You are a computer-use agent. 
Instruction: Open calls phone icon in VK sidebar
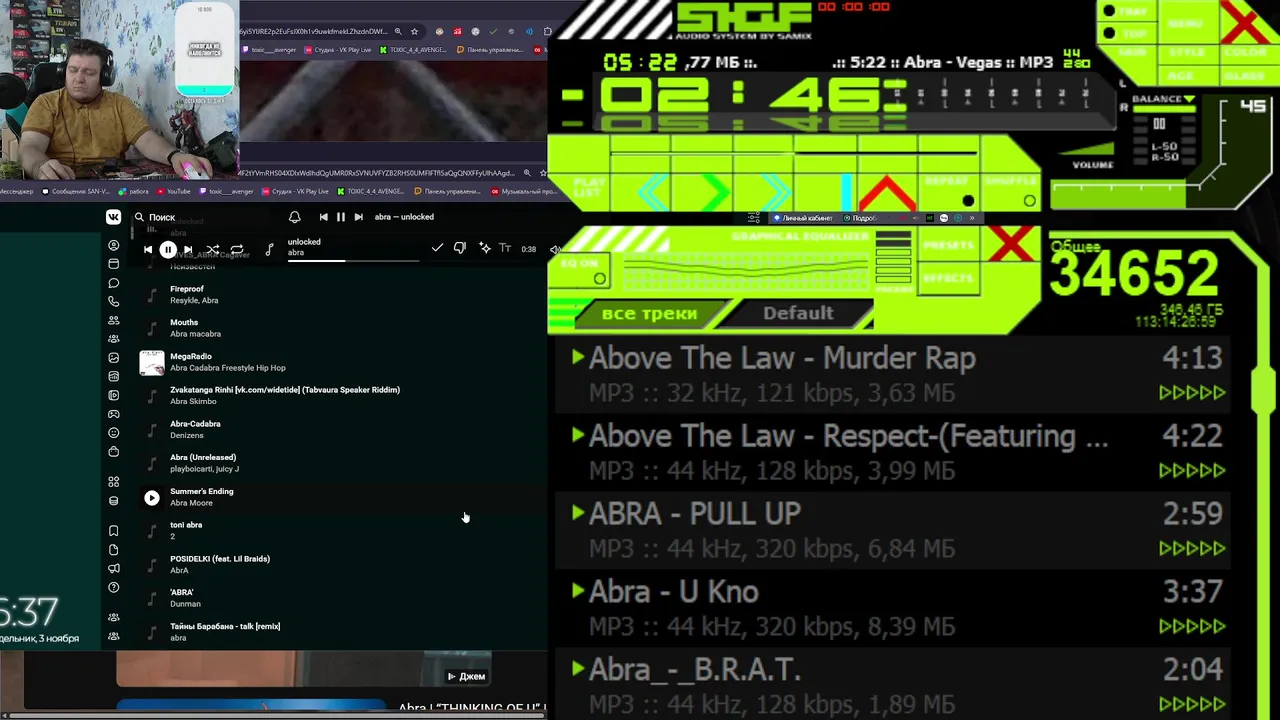click(x=113, y=301)
